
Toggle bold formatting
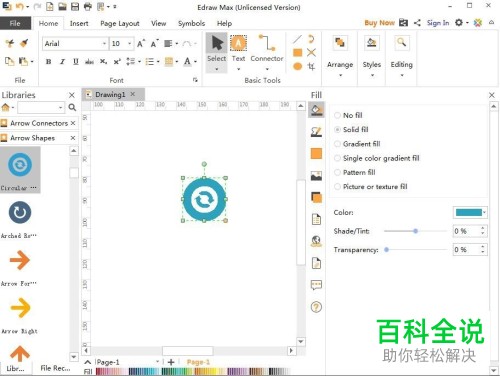coord(49,62)
